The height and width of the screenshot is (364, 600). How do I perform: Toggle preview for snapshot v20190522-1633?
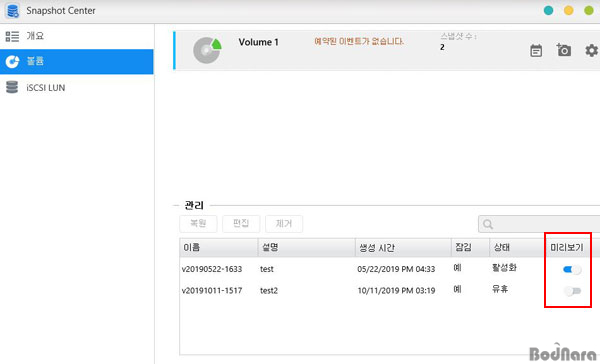[x=572, y=269]
